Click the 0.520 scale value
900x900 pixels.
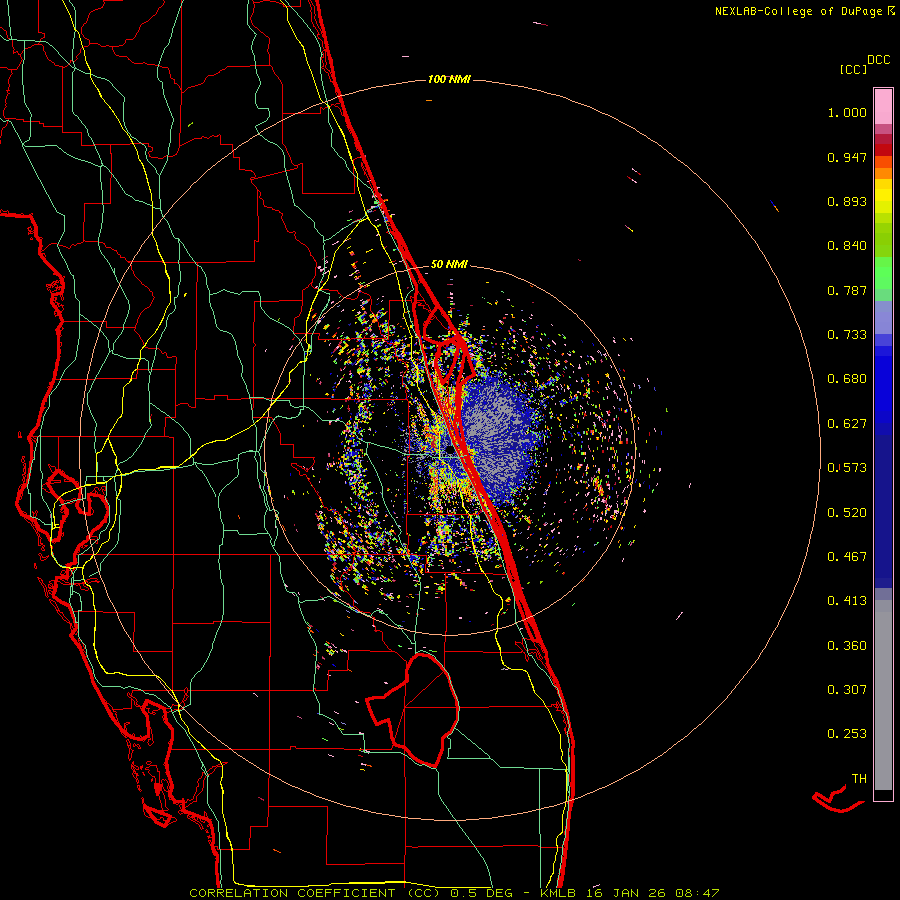point(847,513)
